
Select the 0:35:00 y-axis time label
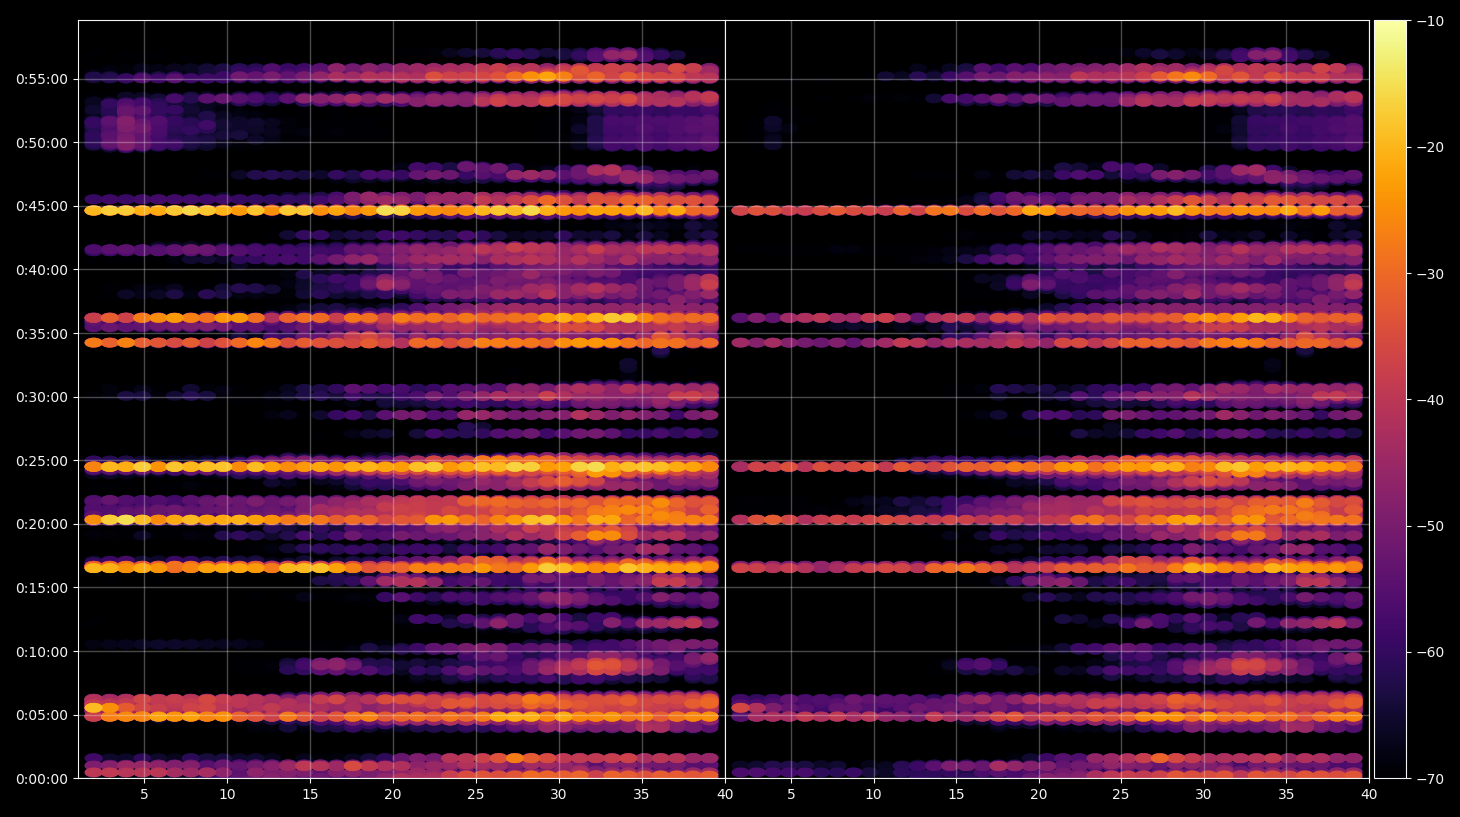point(42,334)
